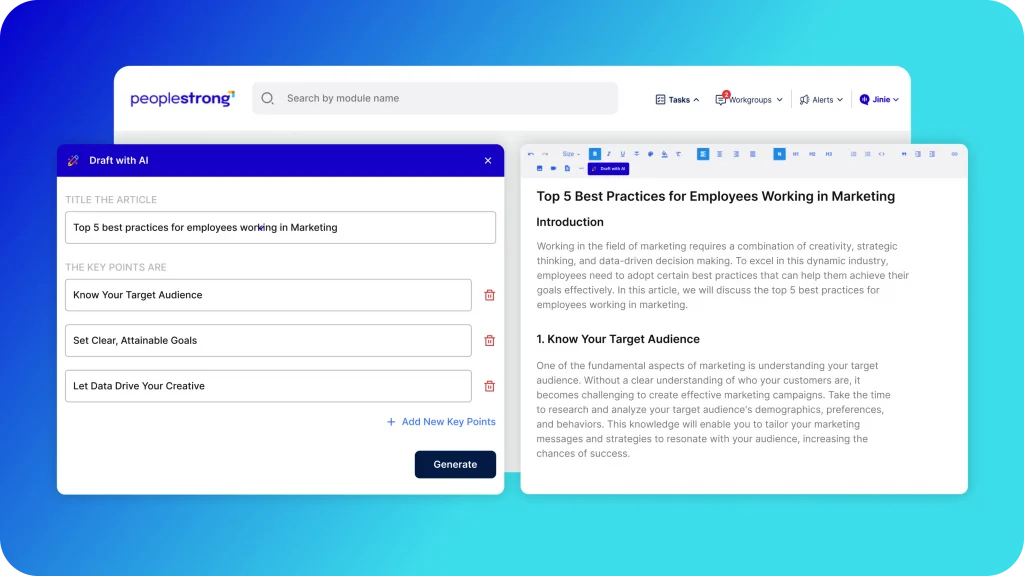The image size is (1024, 576).
Task: Open the Alerts dropdown menu
Action: pyautogui.click(x=821, y=100)
